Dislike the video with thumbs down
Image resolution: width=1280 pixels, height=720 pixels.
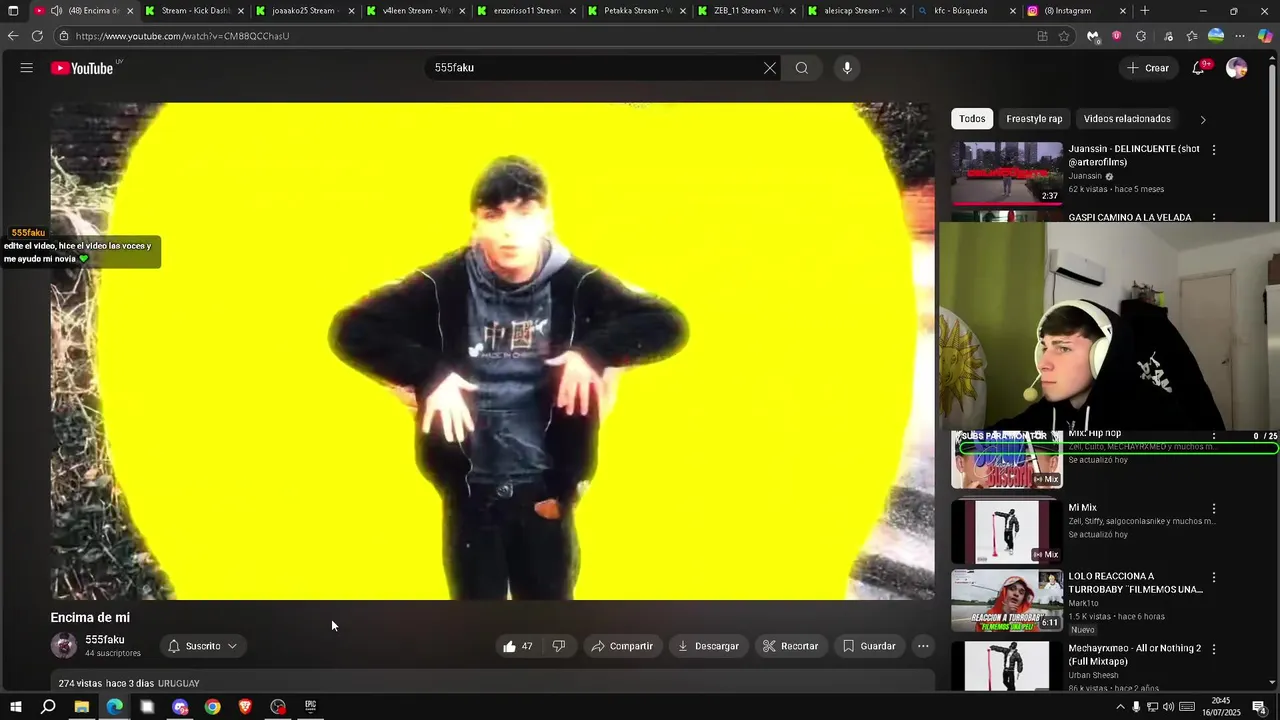click(559, 646)
